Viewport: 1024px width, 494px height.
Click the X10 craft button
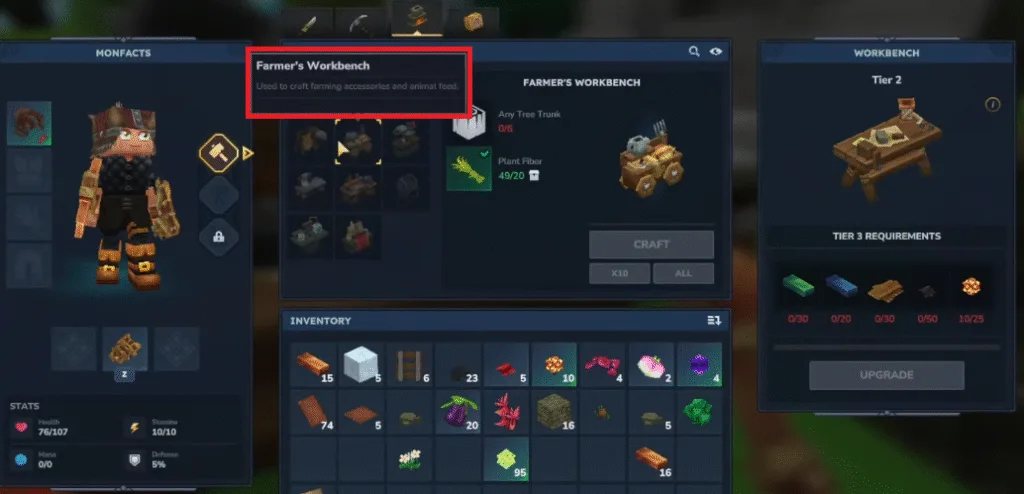(x=619, y=273)
